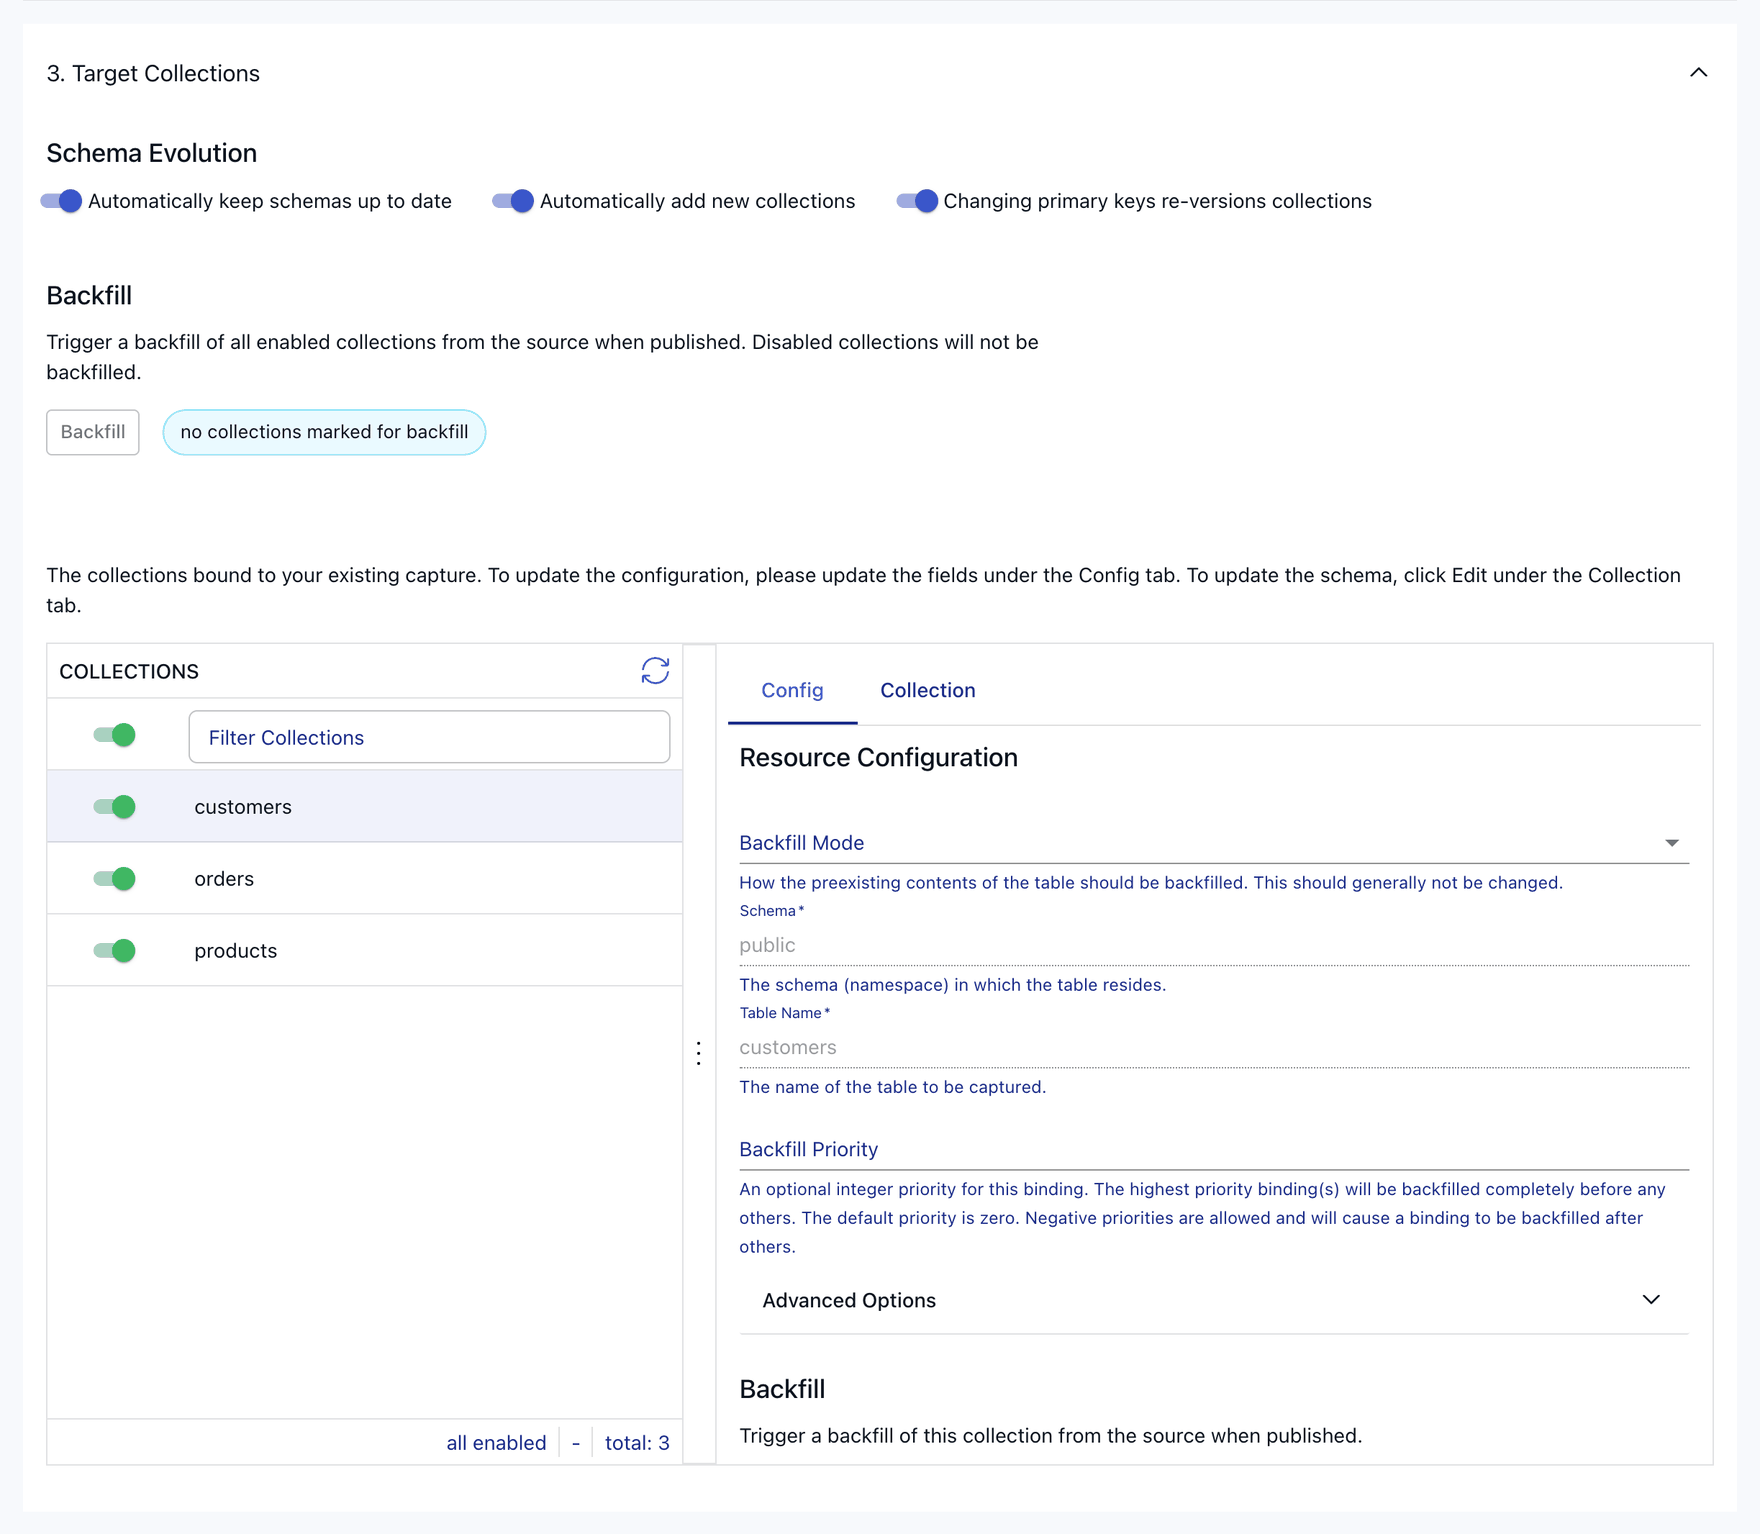This screenshot has width=1760, height=1534.
Task: Click the Filter Collections input
Action: click(429, 737)
